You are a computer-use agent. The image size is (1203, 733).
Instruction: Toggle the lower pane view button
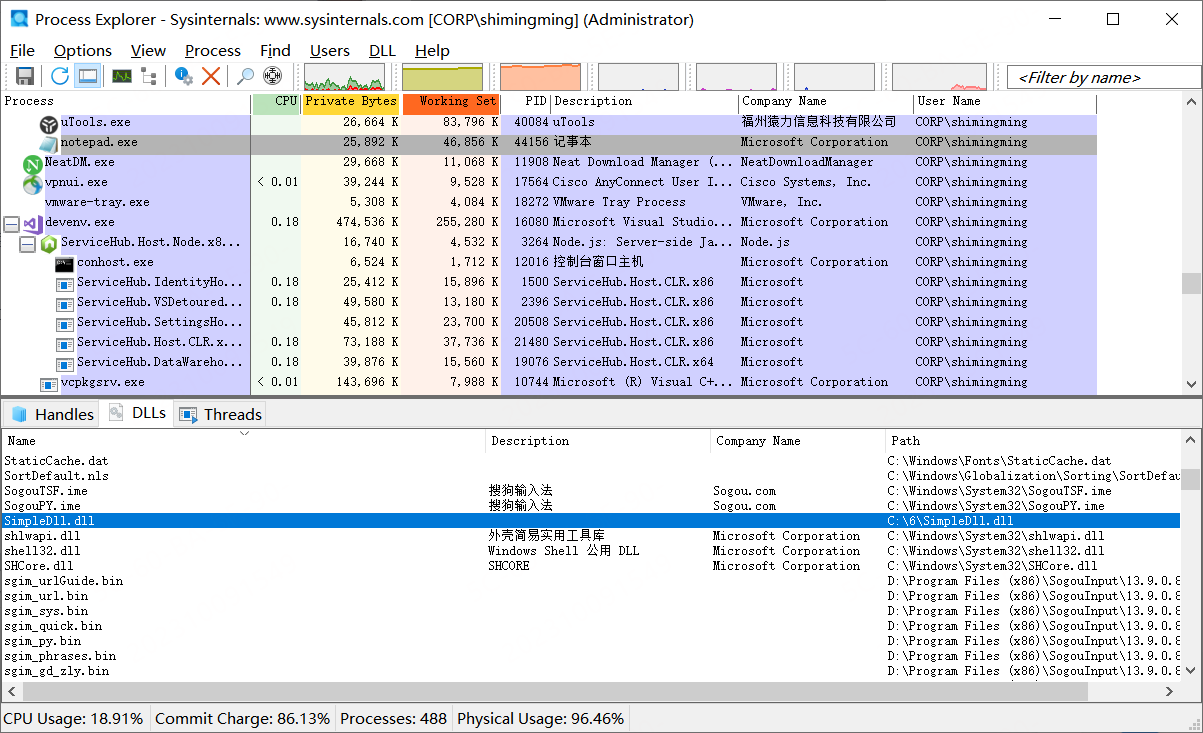coord(88,77)
